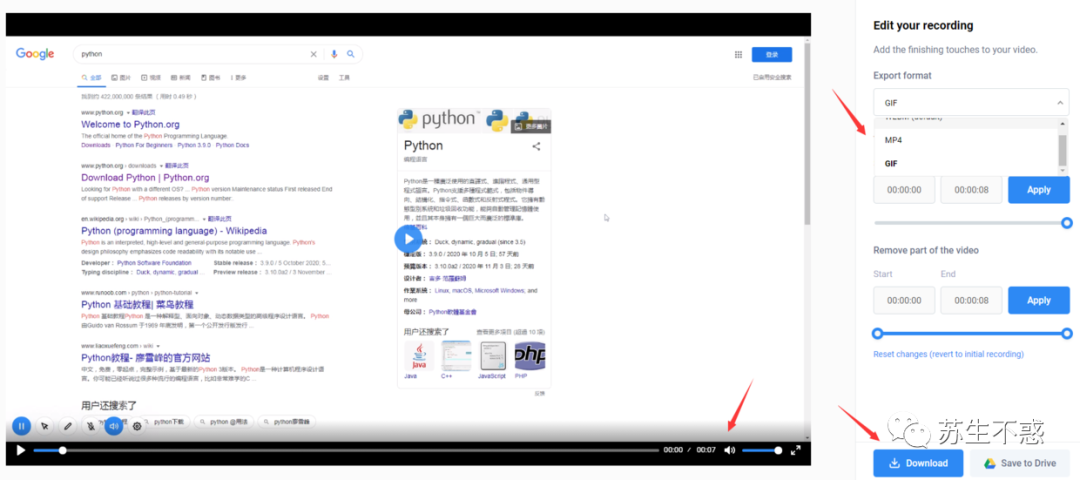Select the 视频 search tab
1080x480 pixels.
pos(151,78)
